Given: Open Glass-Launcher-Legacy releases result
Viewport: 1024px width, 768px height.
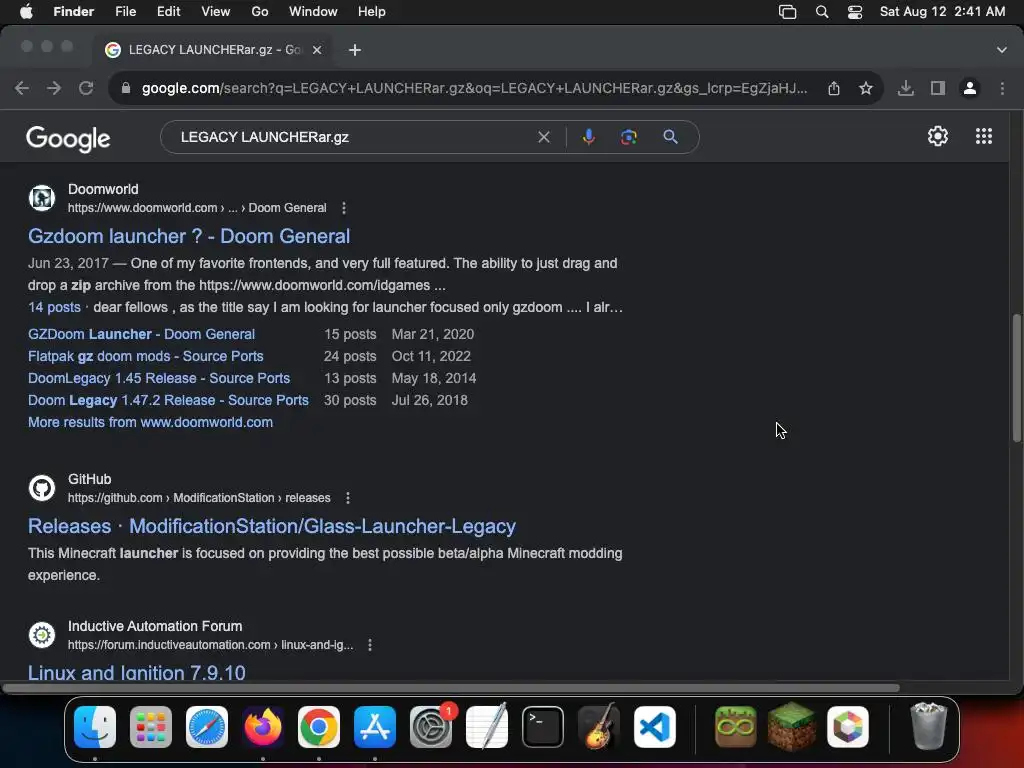Looking at the screenshot, I should click(x=272, y=526).
